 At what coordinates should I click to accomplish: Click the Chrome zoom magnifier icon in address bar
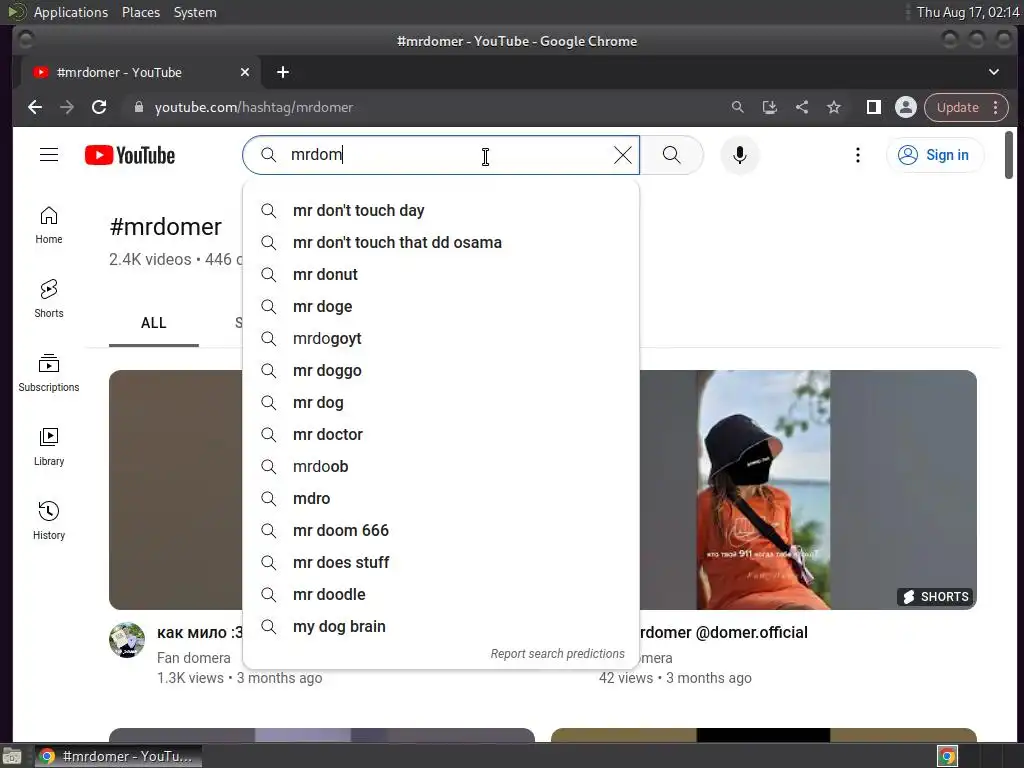[737, 107]
